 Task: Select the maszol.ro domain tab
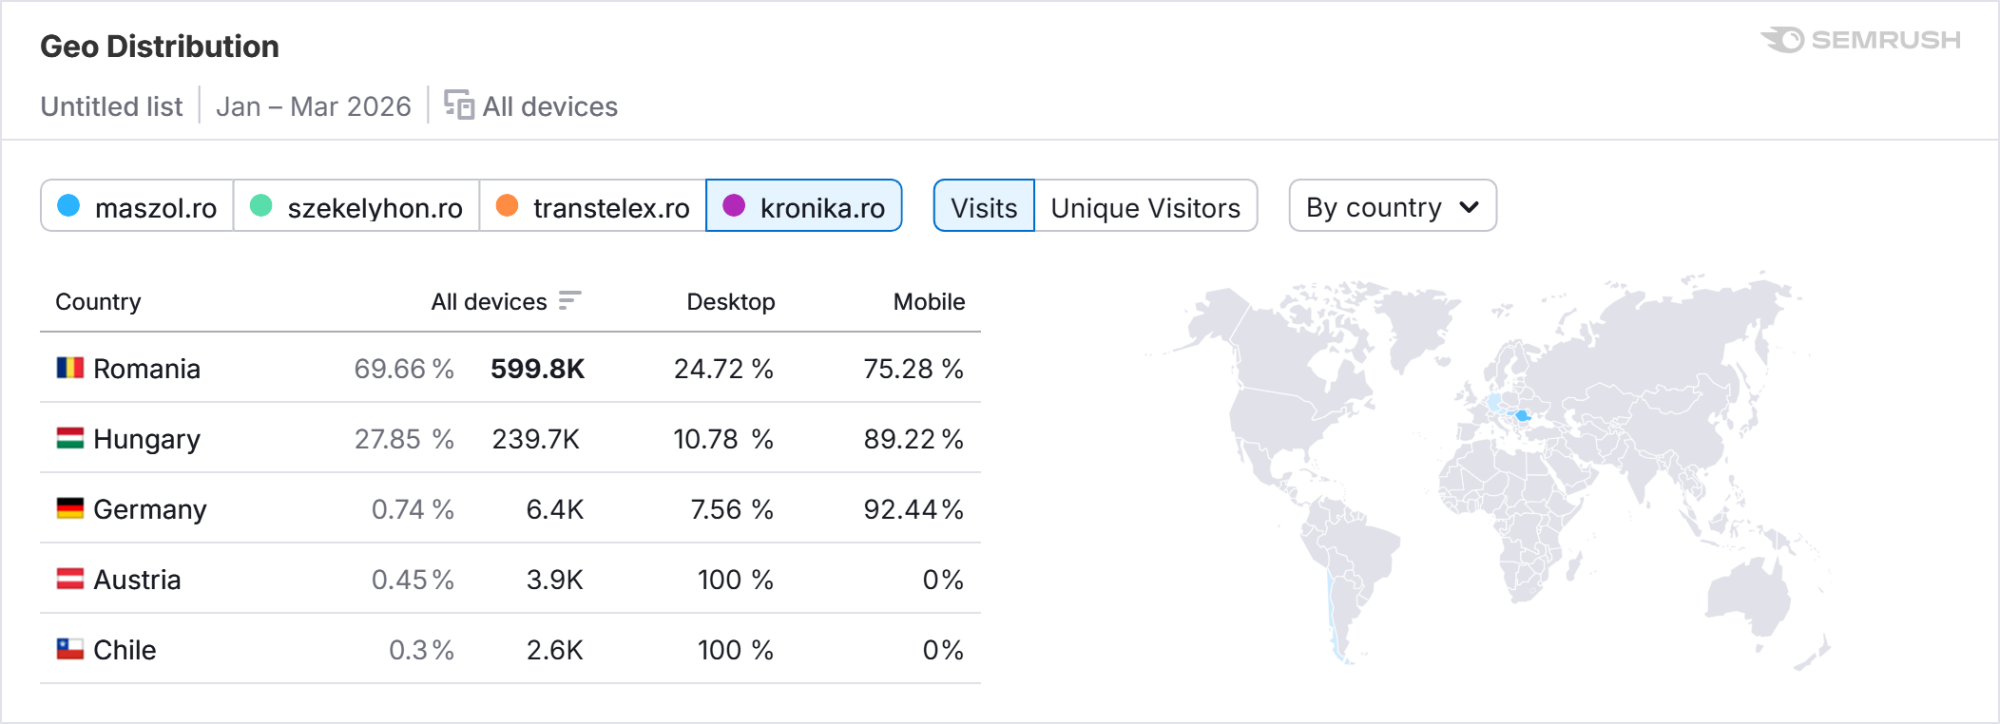(138, 207)
